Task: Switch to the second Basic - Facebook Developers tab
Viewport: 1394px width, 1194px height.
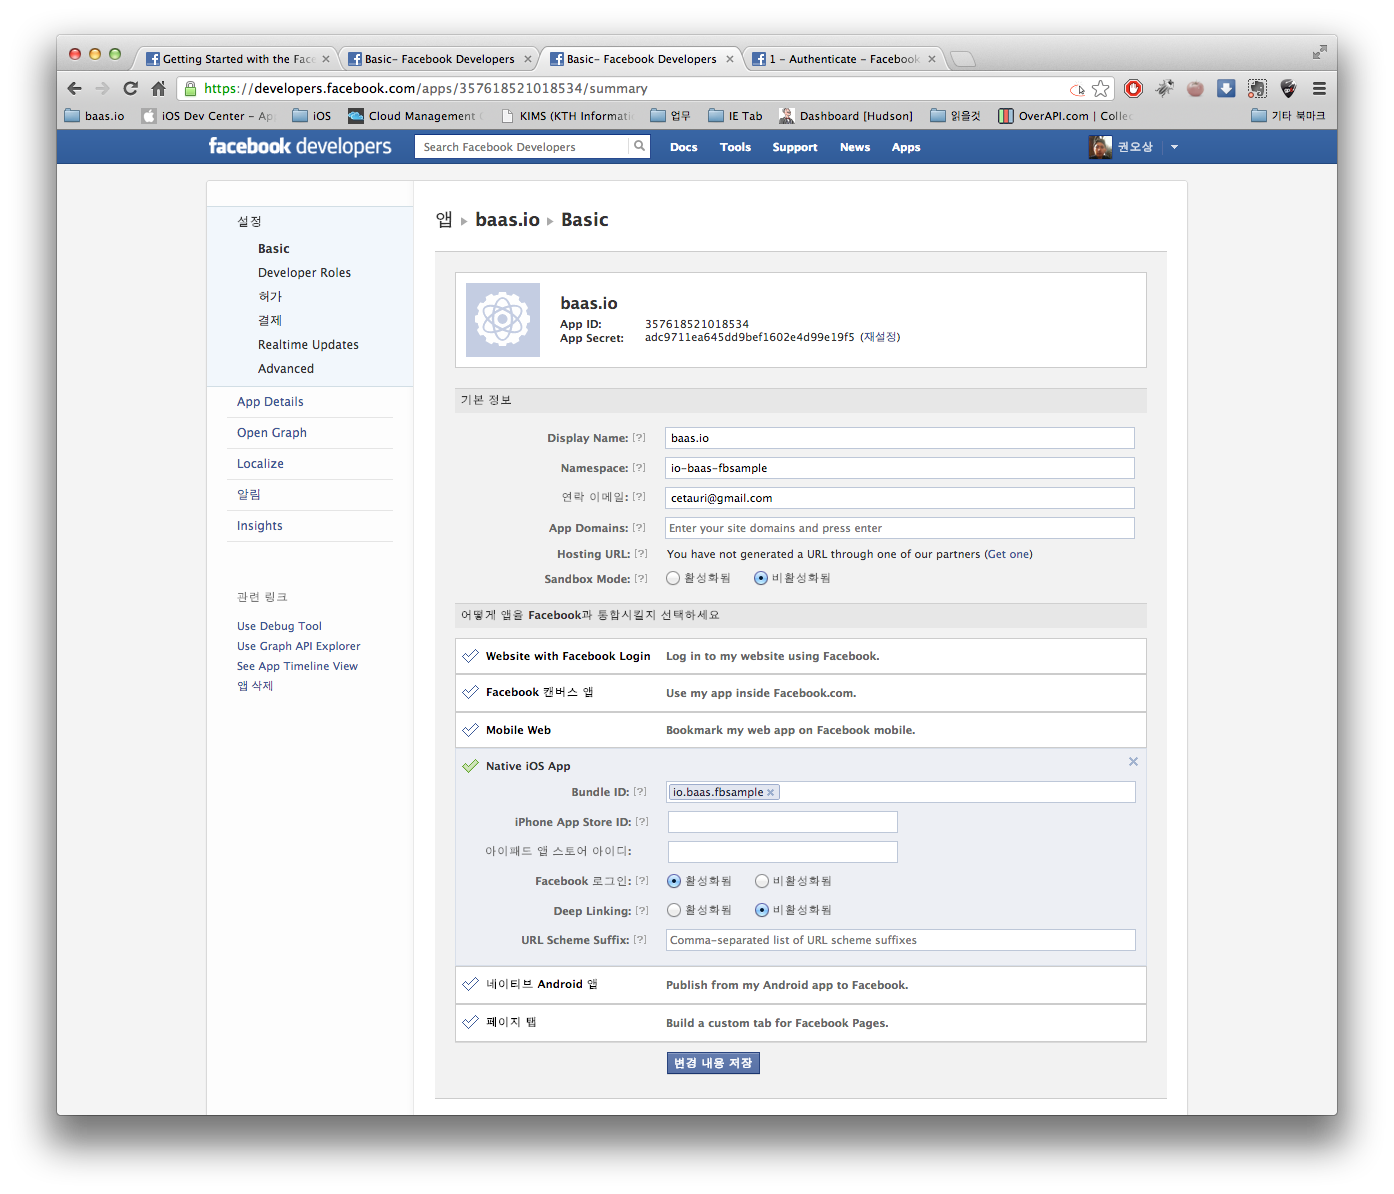Action: [640, 59]
